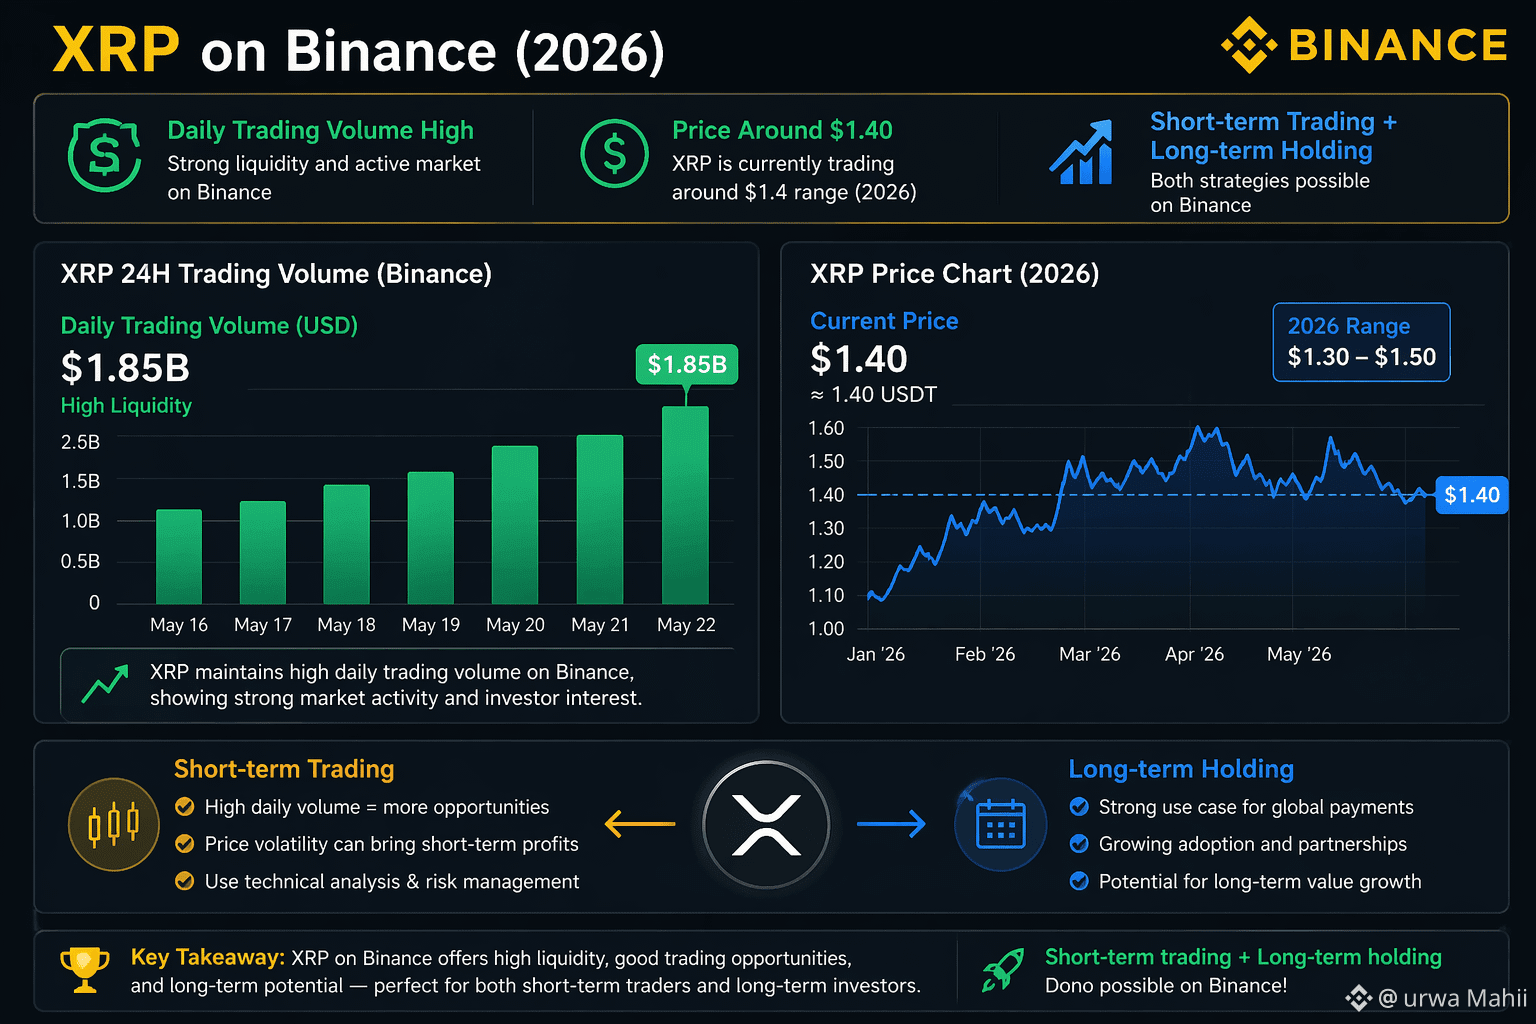Screen dimensions: 1536x1024
Task: Click the "May '26" axis label
Action: pos(1299,654)
